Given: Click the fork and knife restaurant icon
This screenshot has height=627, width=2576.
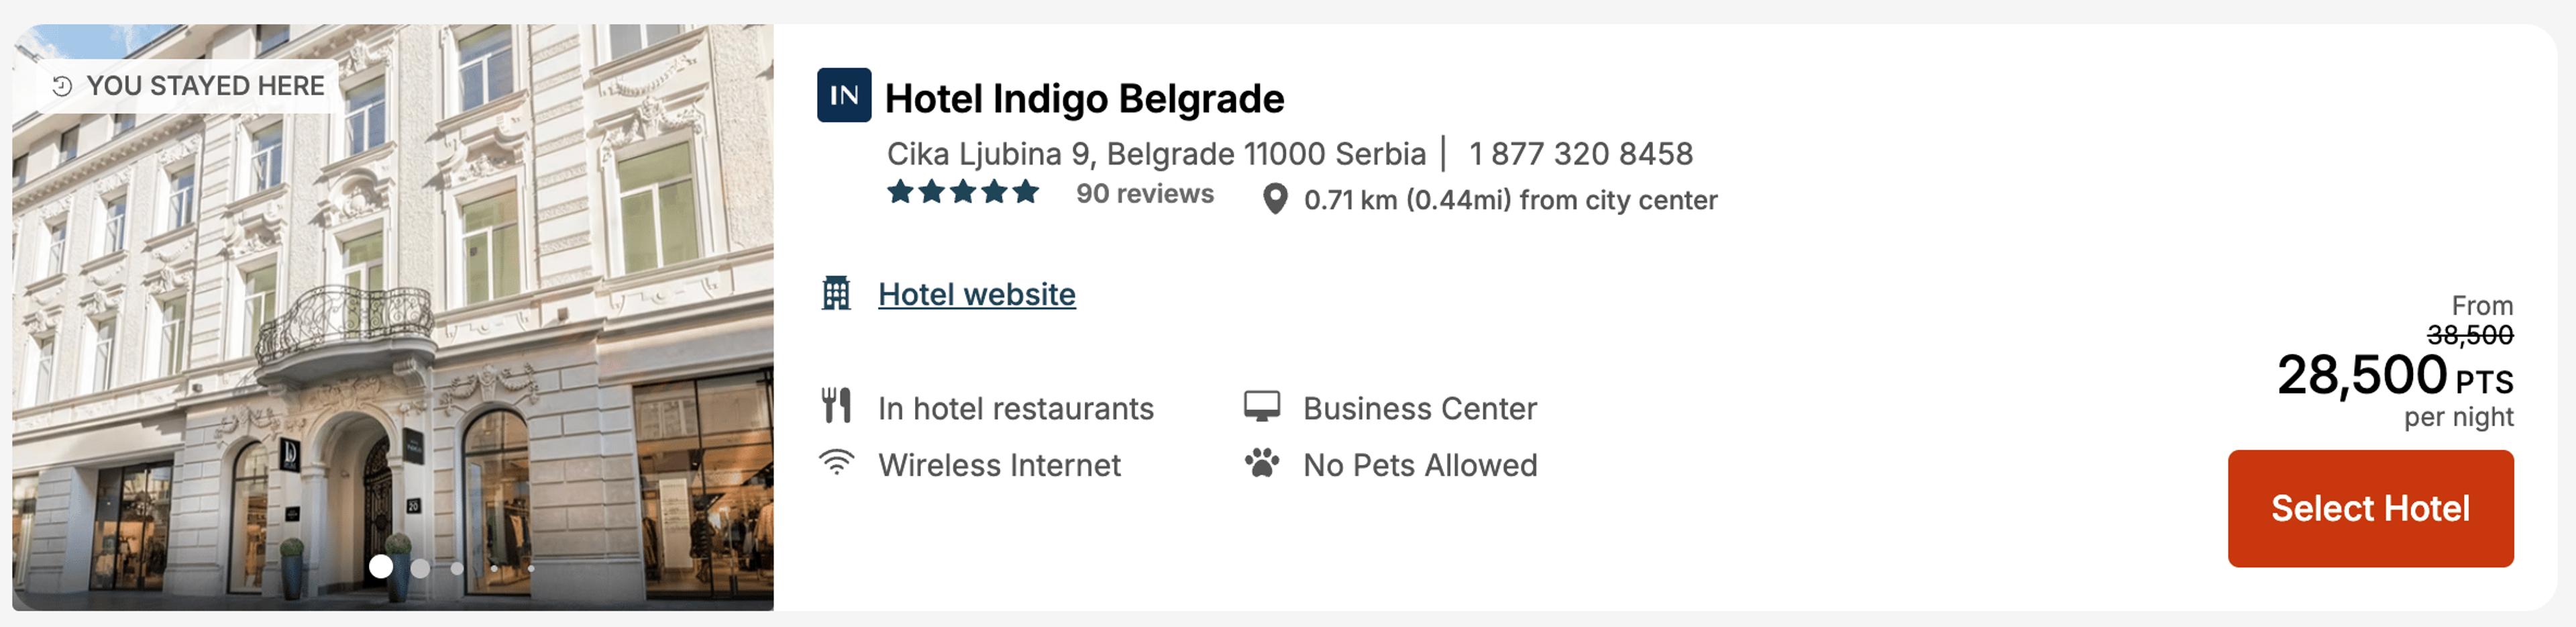Looking at the screenshot, I should coord(835,406).
